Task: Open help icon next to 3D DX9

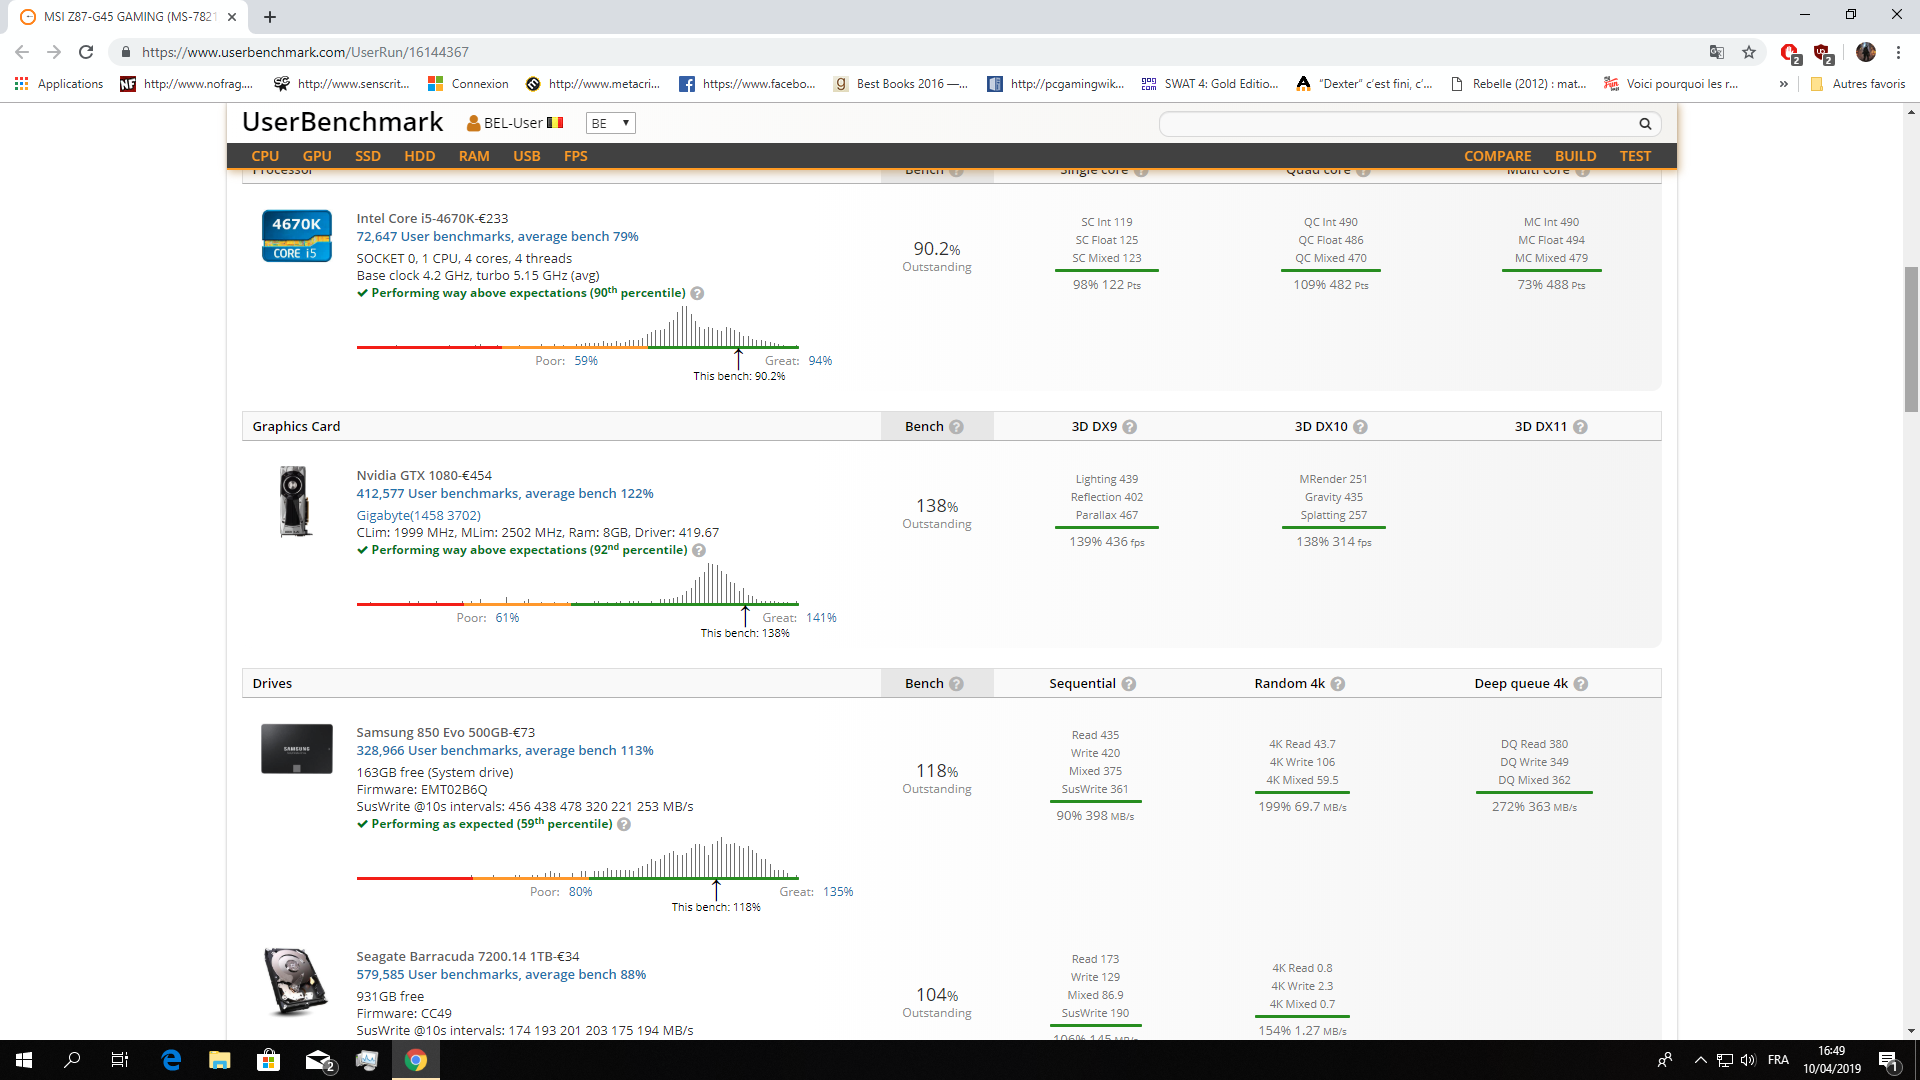Action: point(1130,427)
